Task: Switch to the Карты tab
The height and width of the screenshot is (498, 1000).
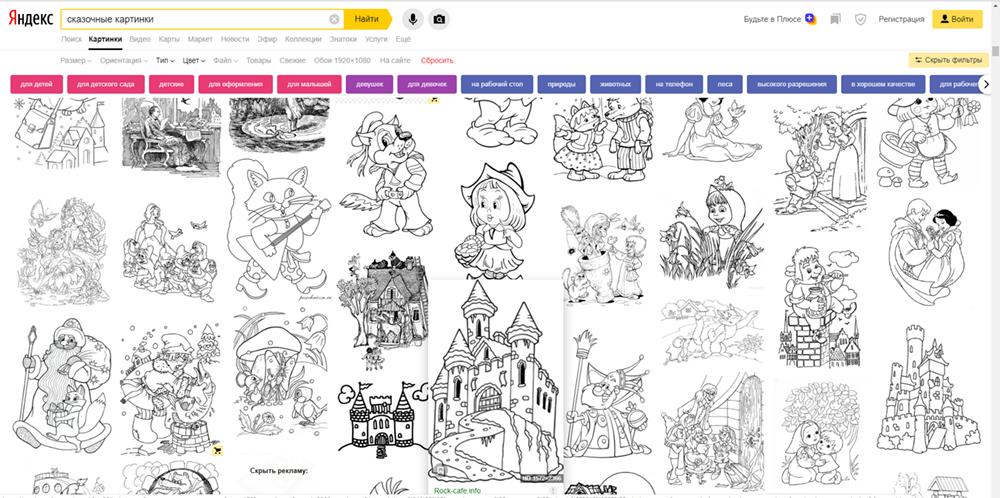Action: pos(169,39)
